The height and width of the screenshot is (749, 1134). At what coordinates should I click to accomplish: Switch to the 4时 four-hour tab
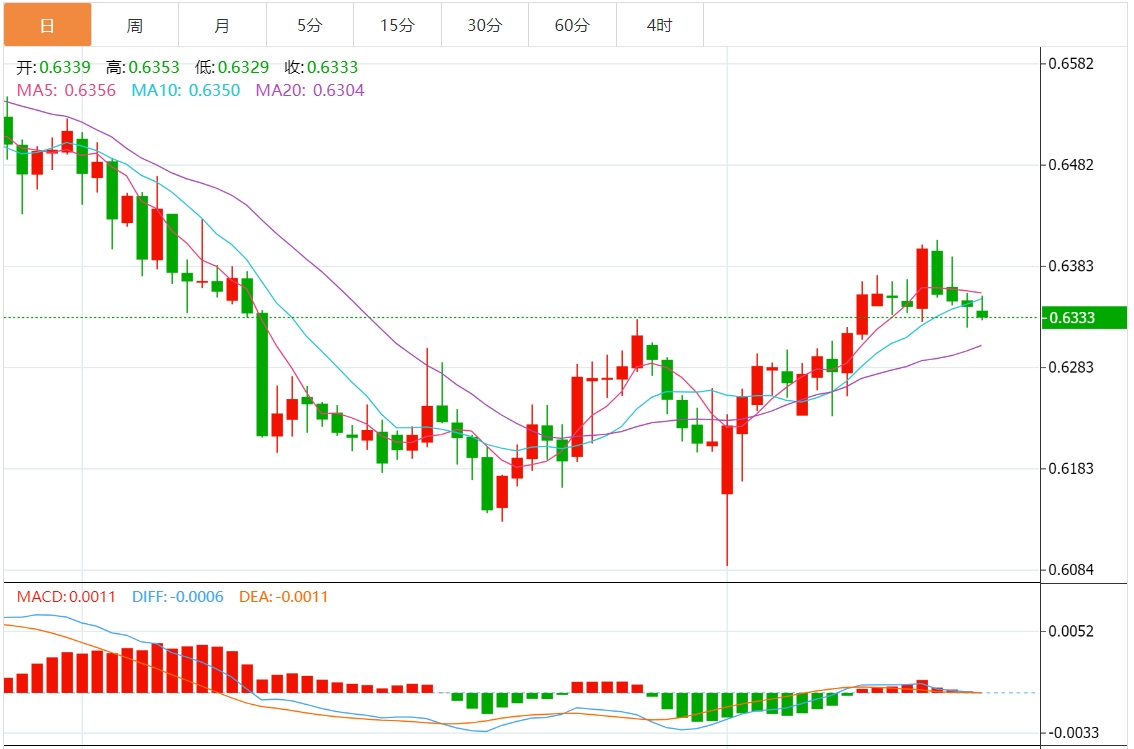pos(660,25)
